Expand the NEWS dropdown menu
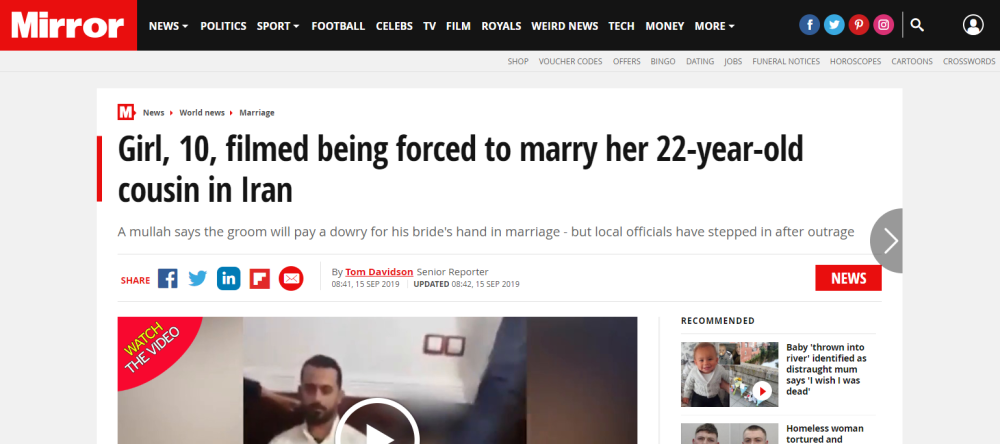Screen dimensions: 1000x444 (168, 26)
